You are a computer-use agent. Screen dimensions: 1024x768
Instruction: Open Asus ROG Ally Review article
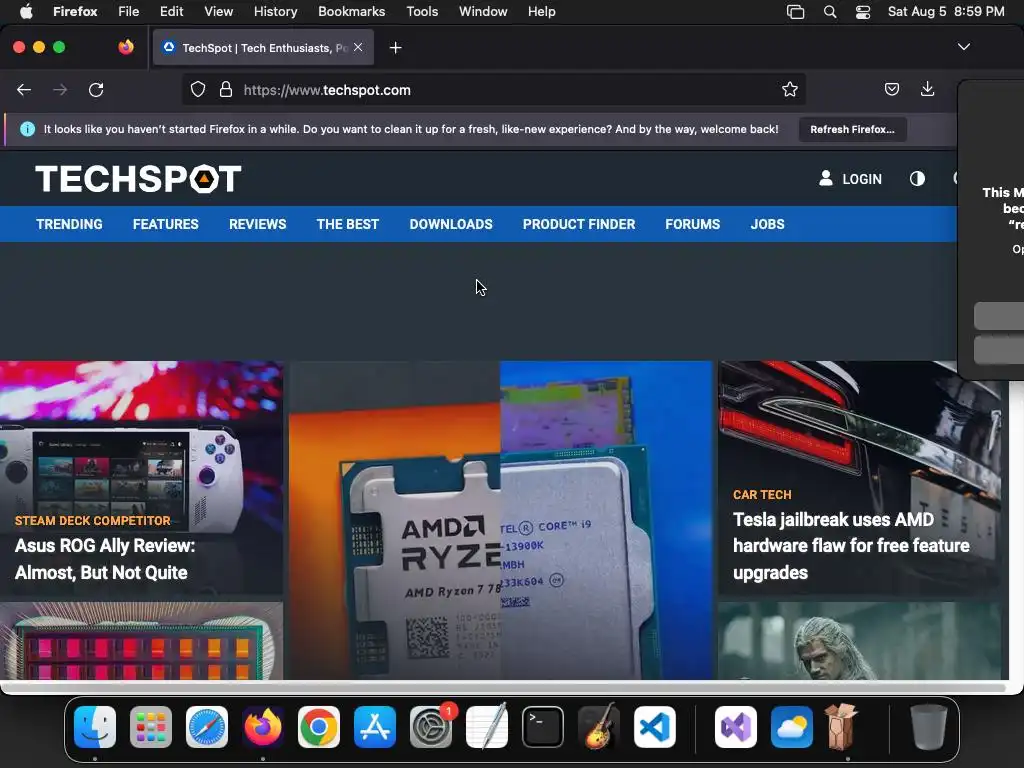click(x=104, y=559)
